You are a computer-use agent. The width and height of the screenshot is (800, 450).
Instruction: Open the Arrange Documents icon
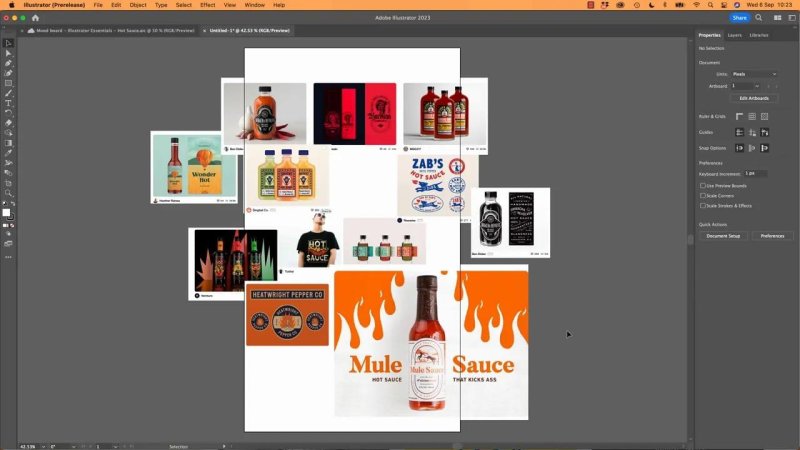click(778, 18)
